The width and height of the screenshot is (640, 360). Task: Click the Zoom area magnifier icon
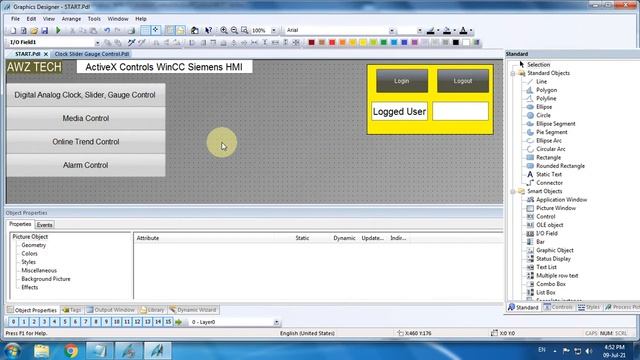pyautogui.click(x=244, y=30)
